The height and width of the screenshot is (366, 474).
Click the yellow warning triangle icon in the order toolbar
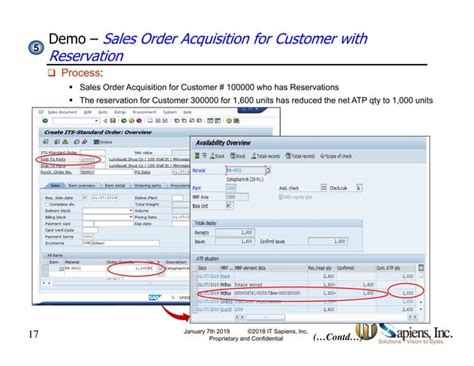[65, 142]
